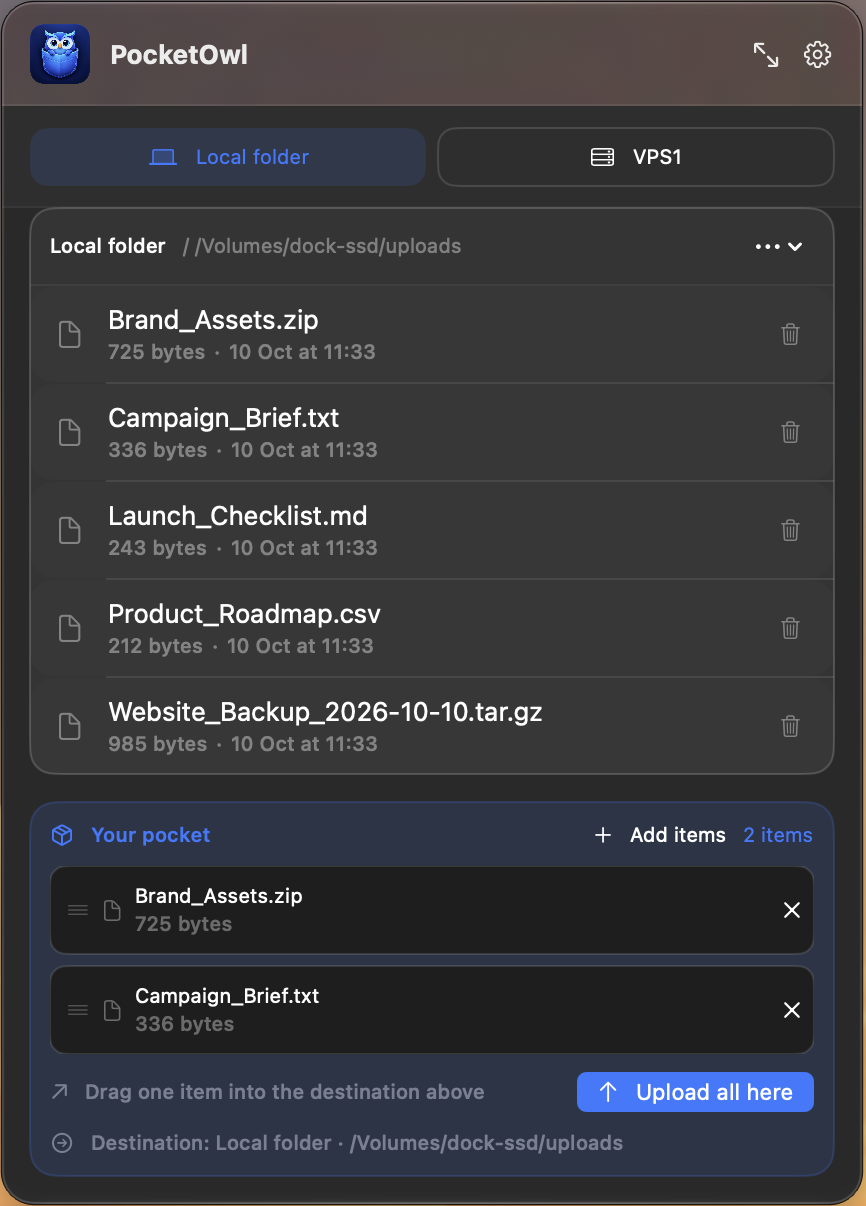Click the 2 items count label
The width and height of the screenshot is (866, 1206).
tap(778, 835)
